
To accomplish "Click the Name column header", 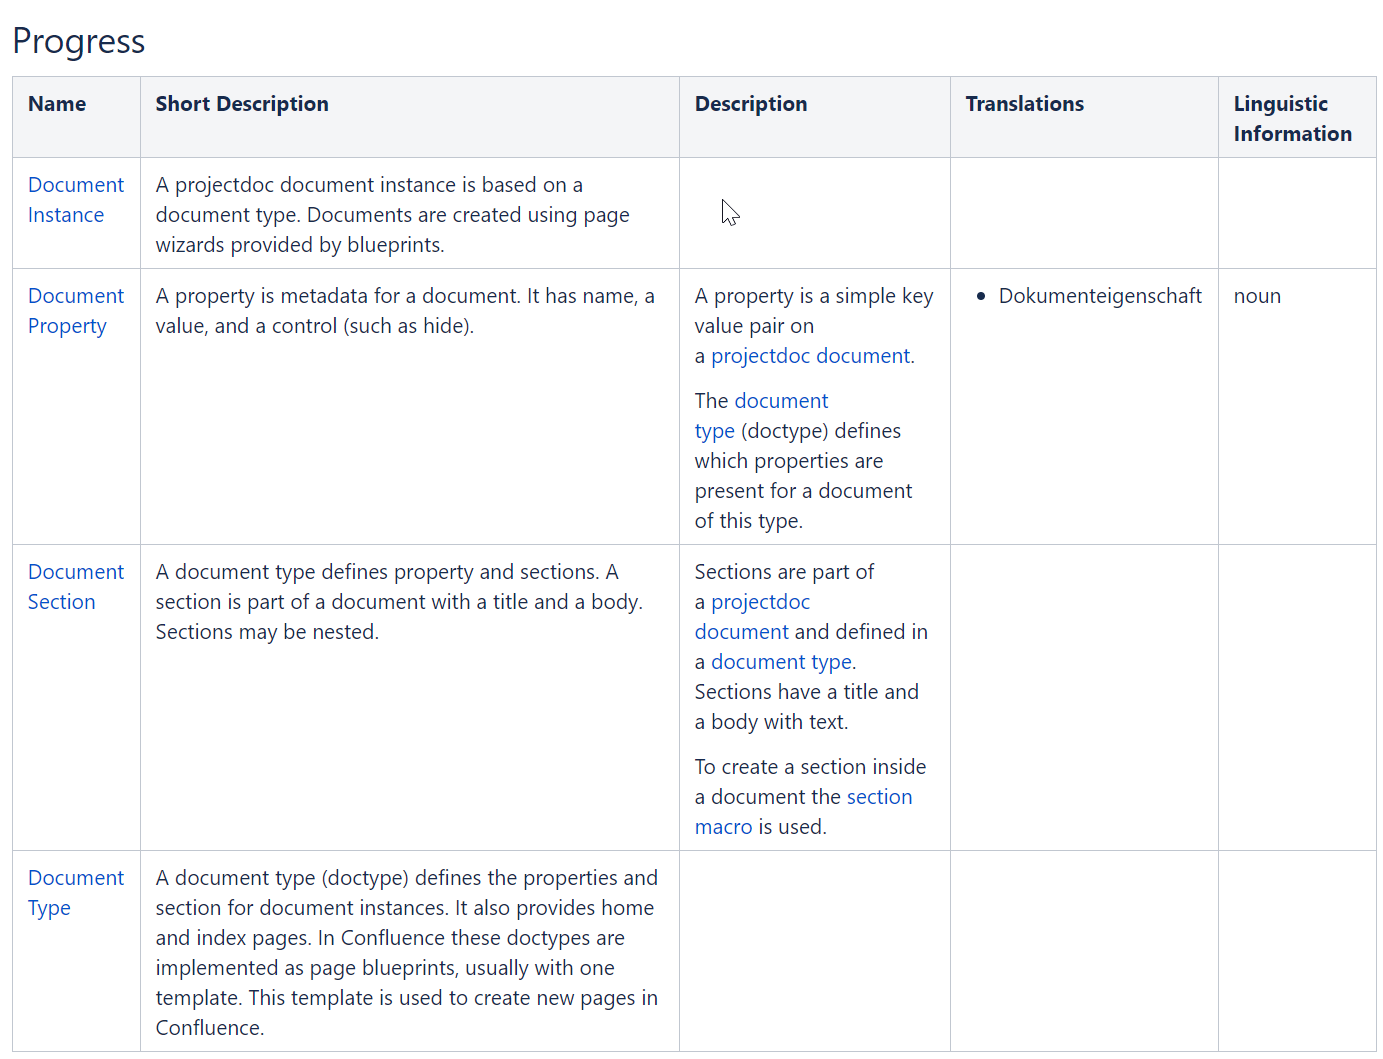I will click(57, 104).
